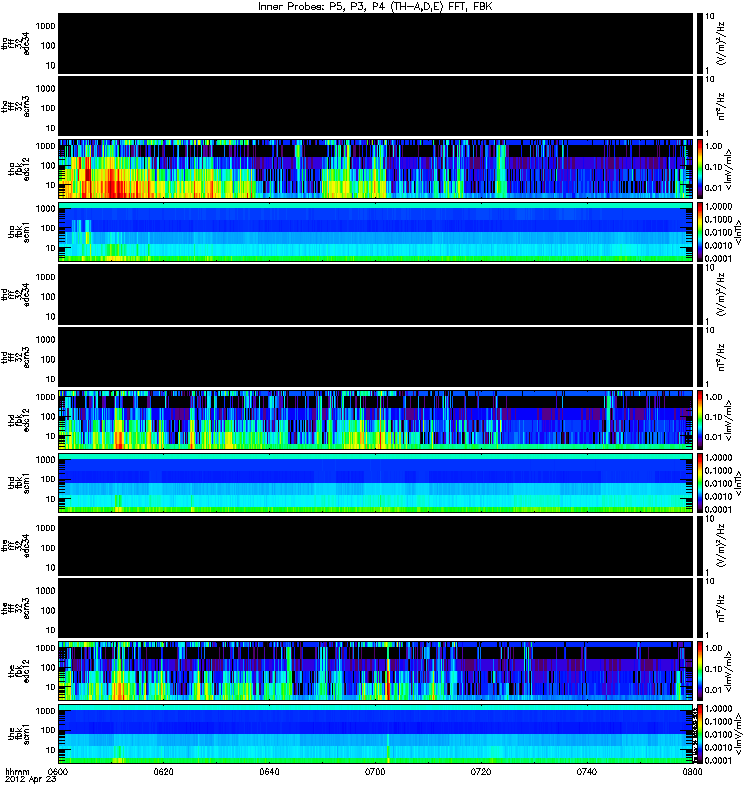This screenshot has height=800, width=750.
Task: Click the black color bar beside thd scm3 panel
Action: point(700,357)
